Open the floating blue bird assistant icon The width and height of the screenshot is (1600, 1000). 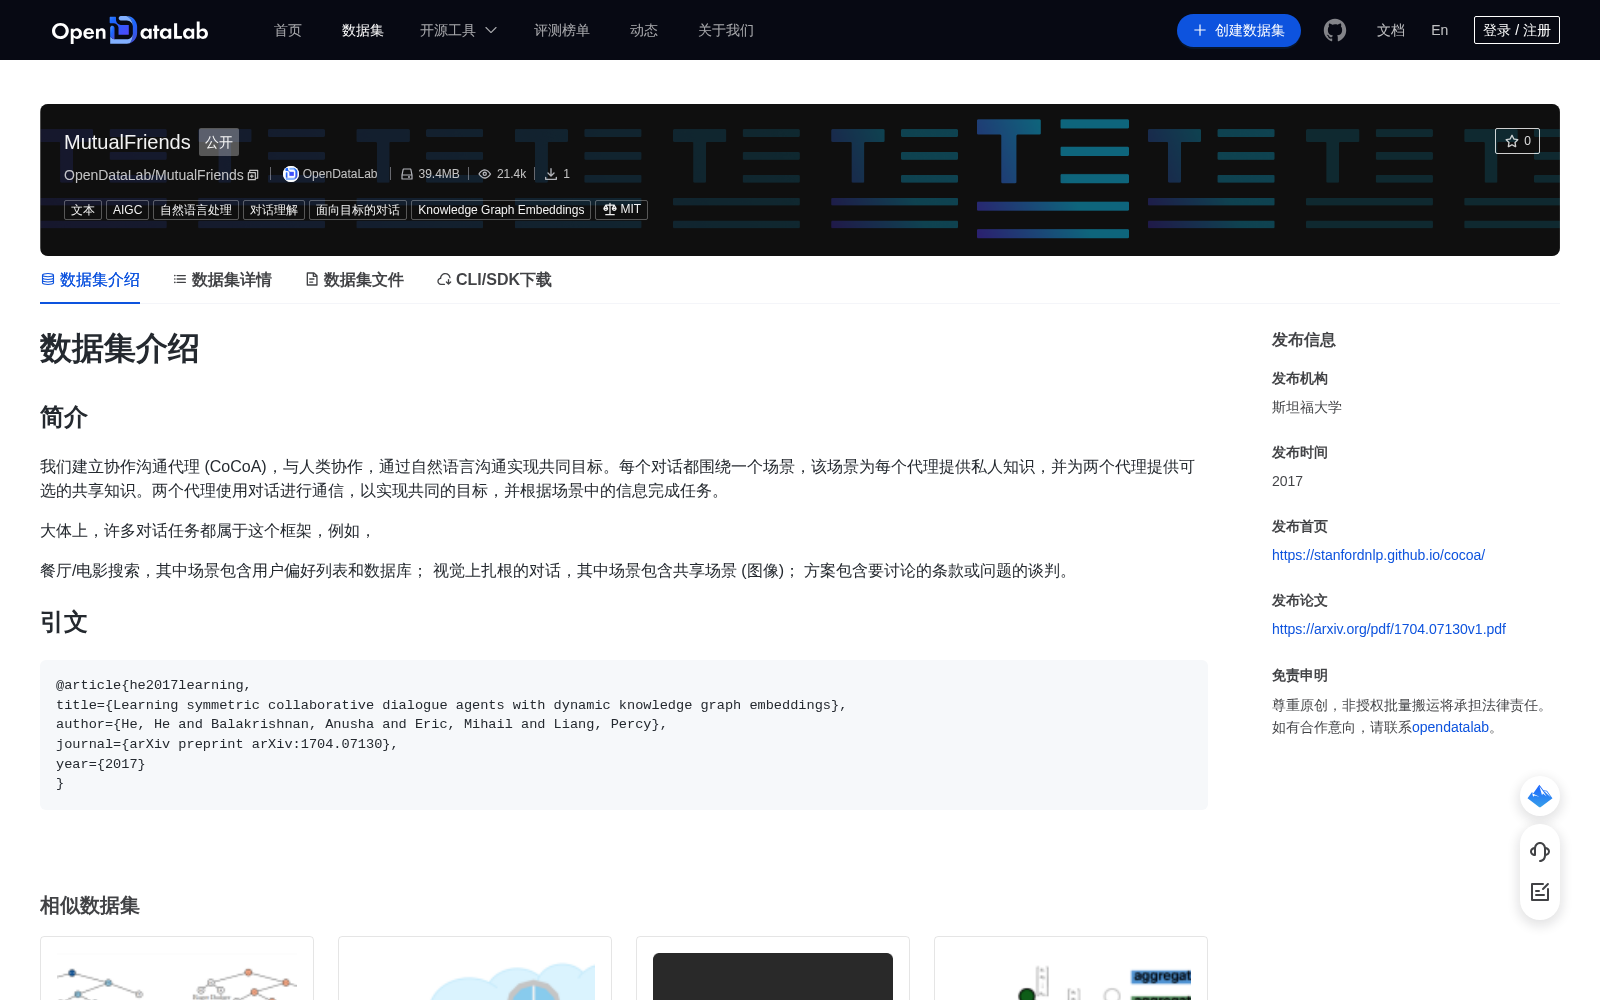click(1540, 796)
